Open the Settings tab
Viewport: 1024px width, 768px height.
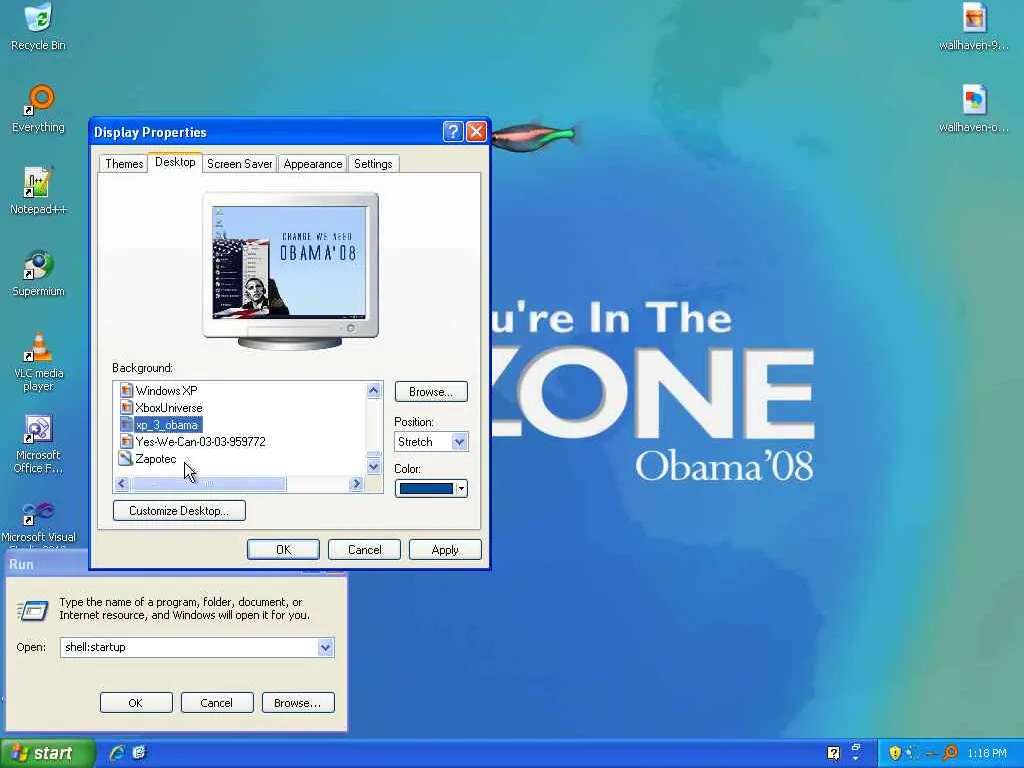(373, 163)
